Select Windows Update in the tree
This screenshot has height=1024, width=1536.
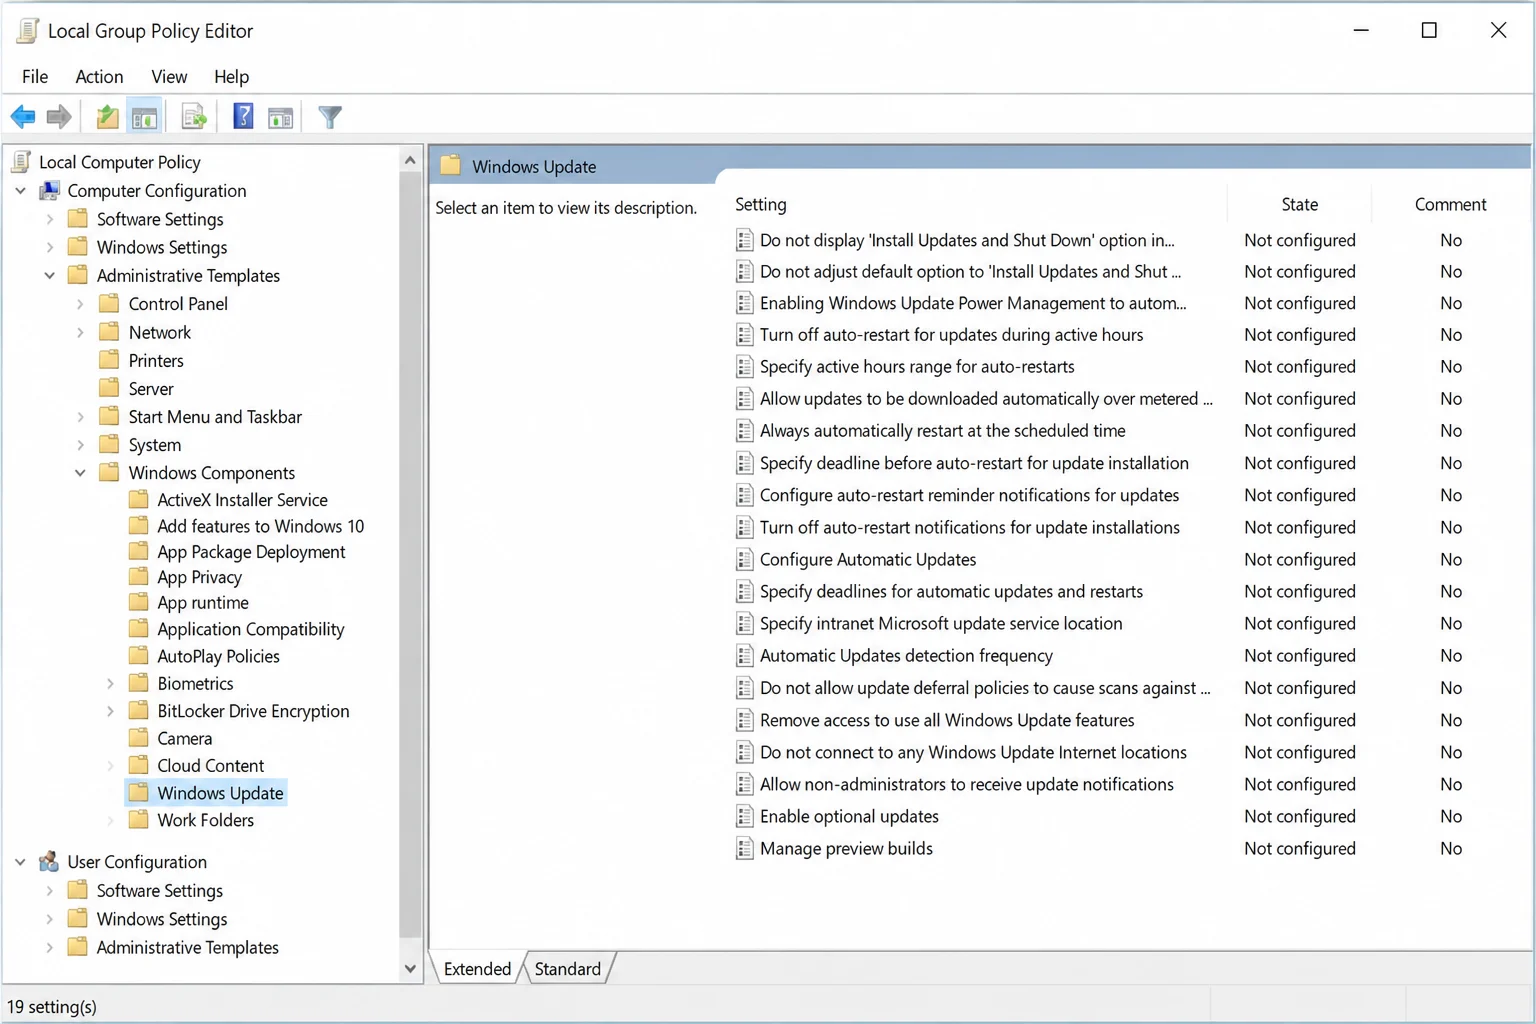point(220,792)
